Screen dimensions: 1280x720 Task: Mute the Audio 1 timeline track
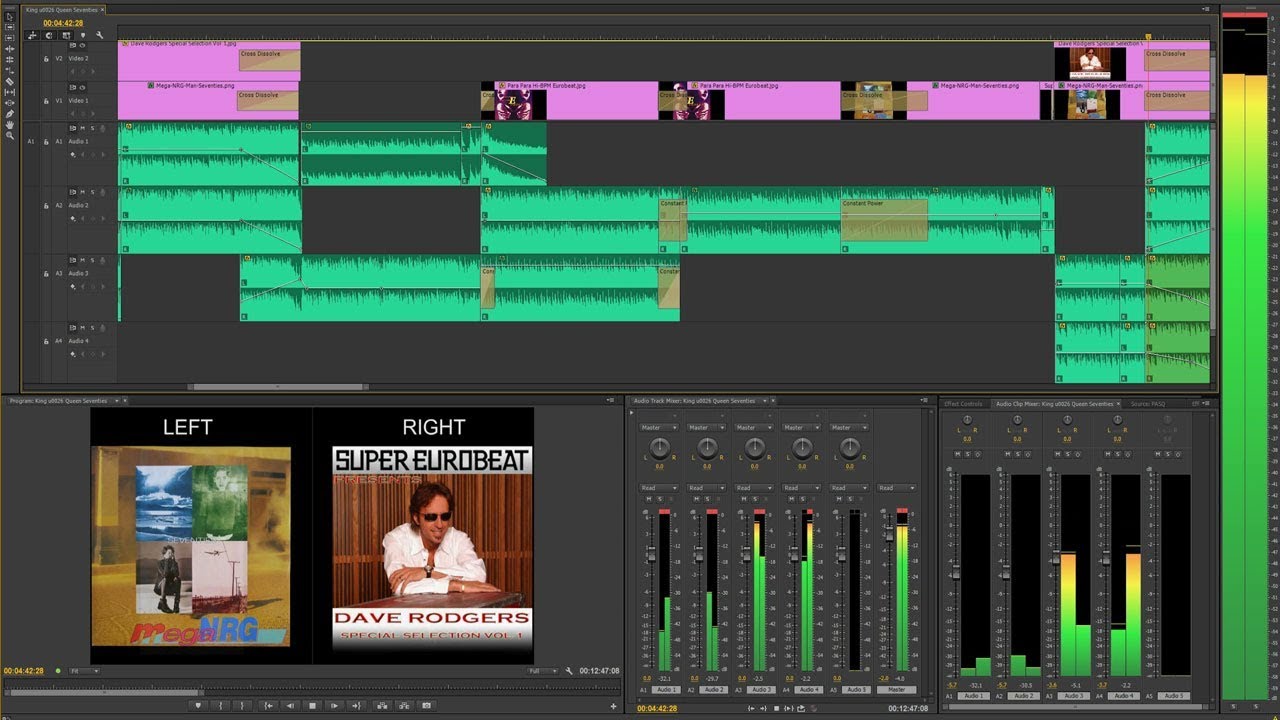pyautogui.click(x=83, y=129)
